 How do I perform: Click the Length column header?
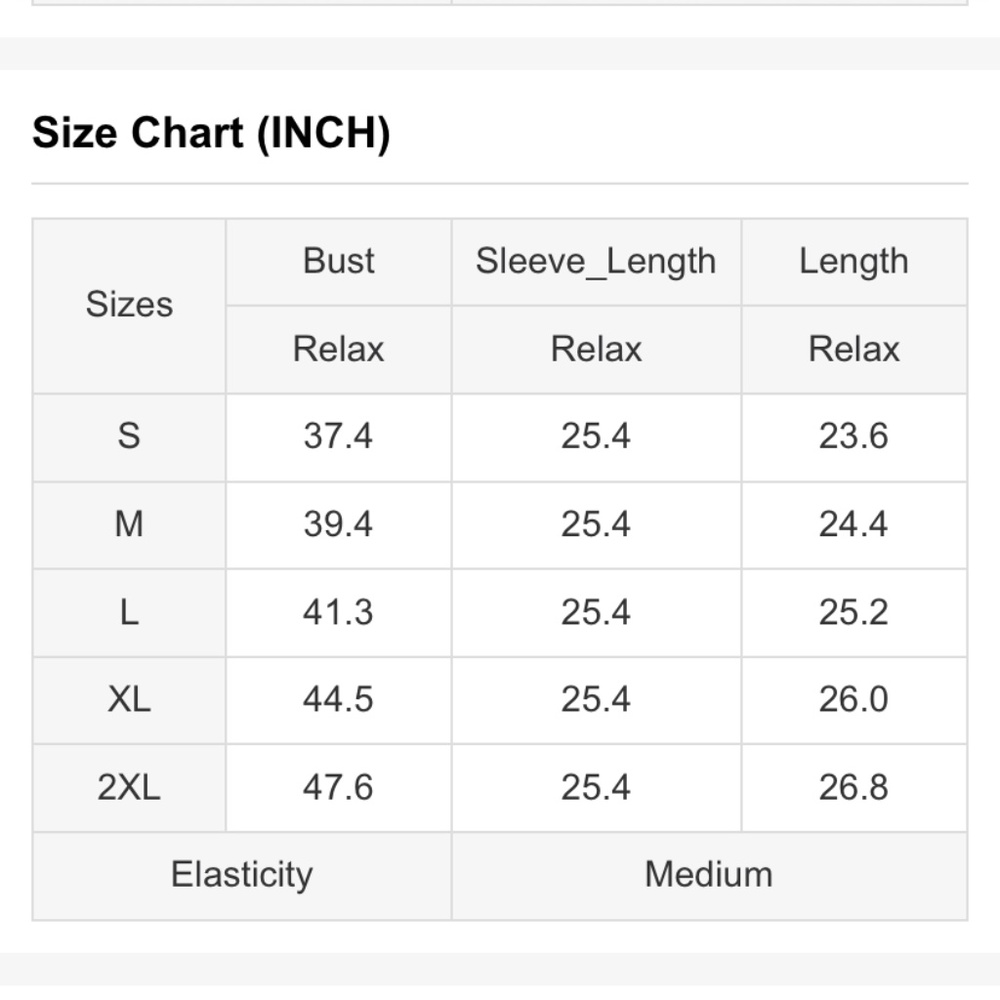[853, 261]
